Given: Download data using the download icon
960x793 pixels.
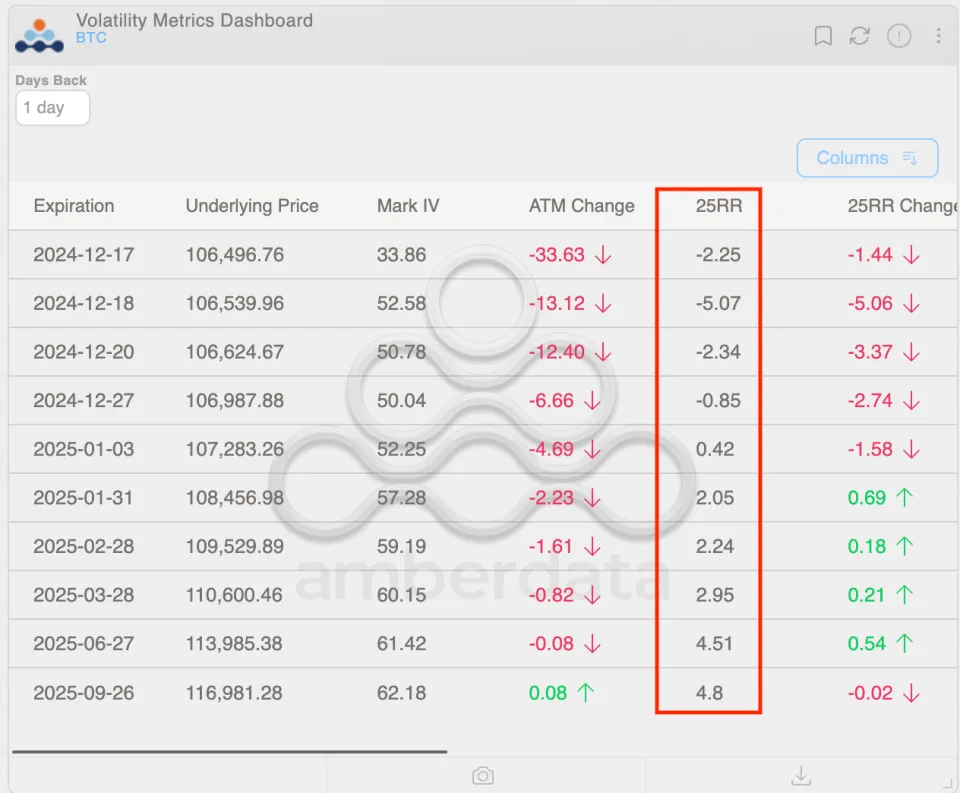Looking at the screenshot, I should [x=800, y=776].
